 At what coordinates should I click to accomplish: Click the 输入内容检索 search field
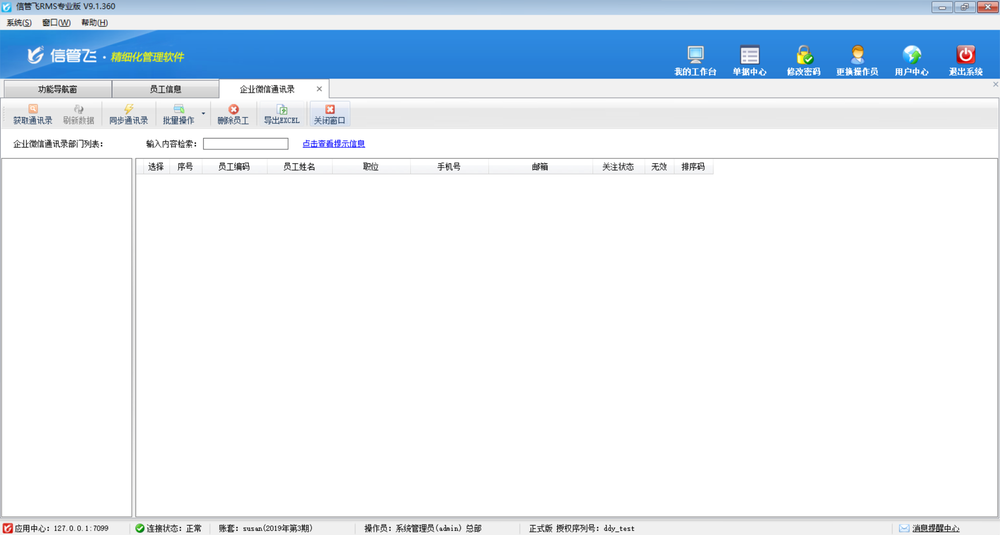pyautogui.click(x=245, y=144)
